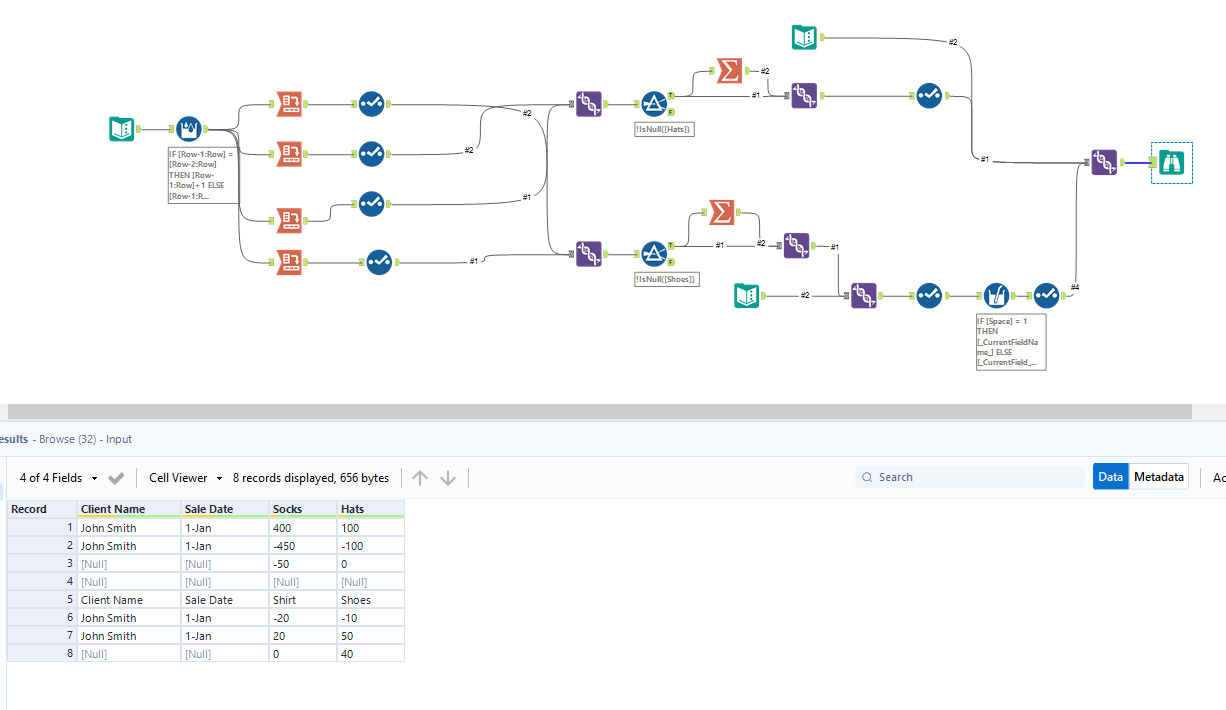Open the Cell Viewer dropdown

click(x=184, y=477)
